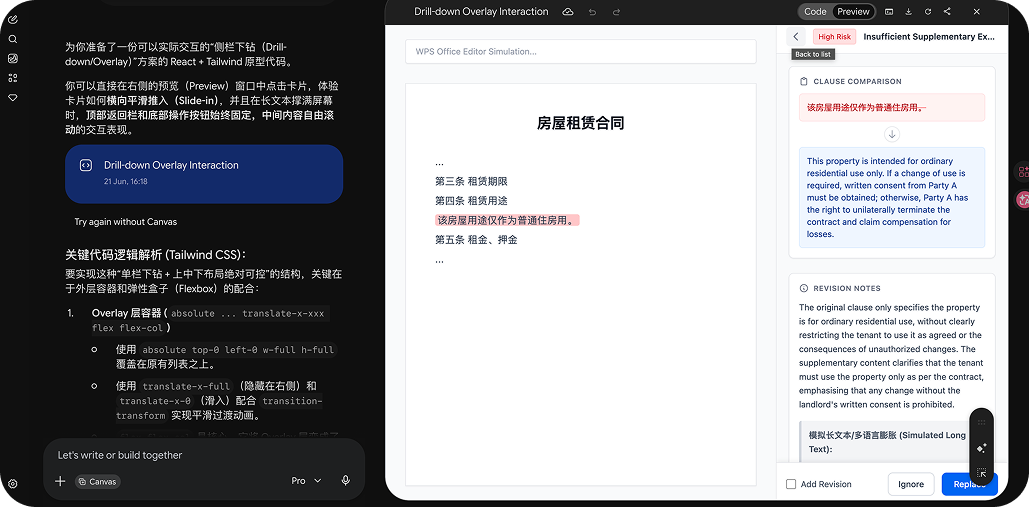The image size is (1030, 507).
Task: Click Try again without Canvas
Action: click(125, 222)
